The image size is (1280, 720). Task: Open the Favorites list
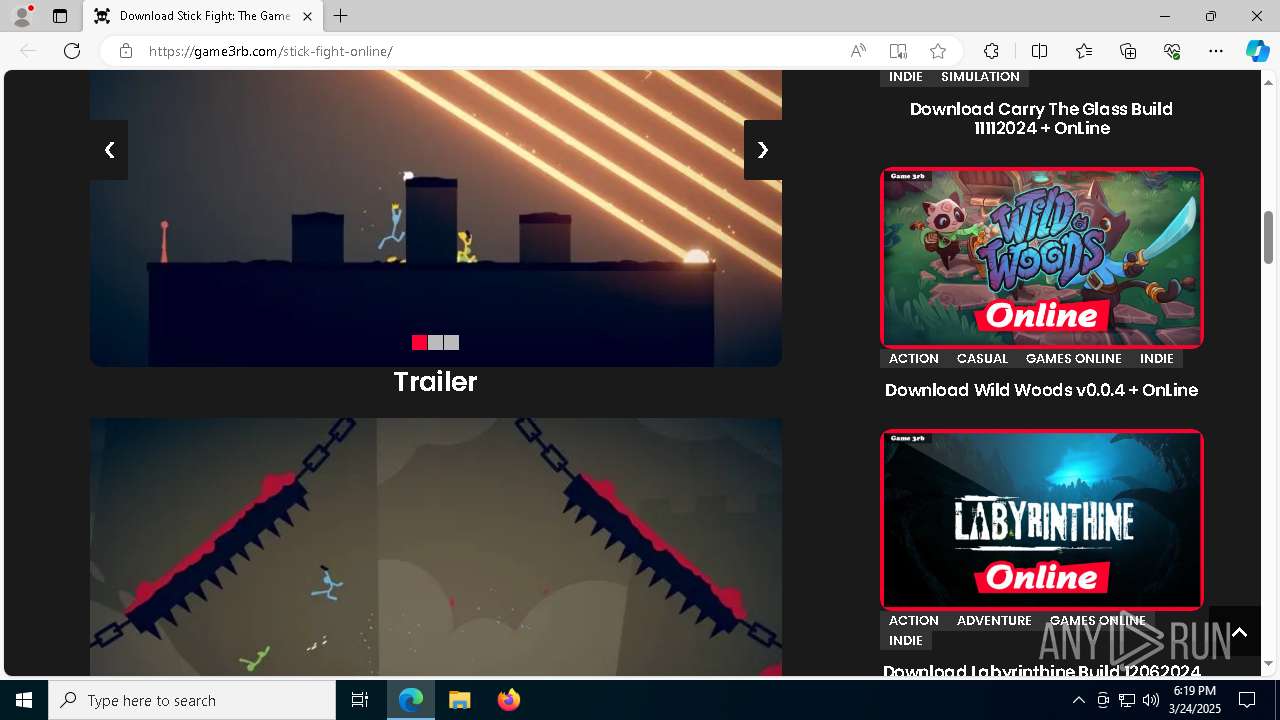coord(1084,51)
